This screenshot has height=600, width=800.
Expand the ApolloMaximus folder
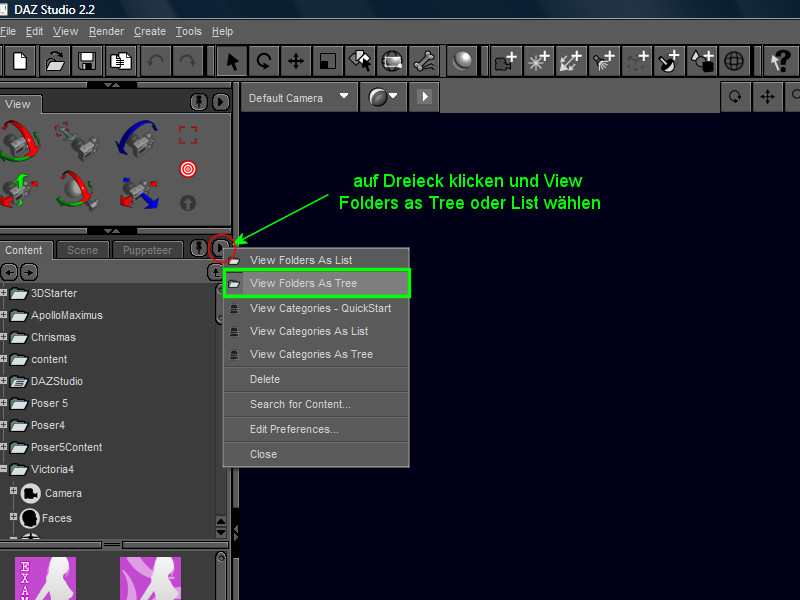pos(4,315)
